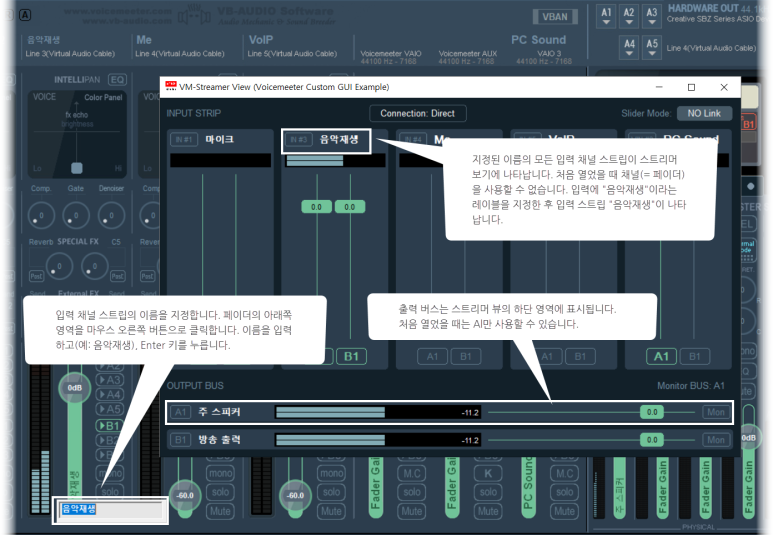773x535 pixels.
Task: Toggle the Post button beside the CS knob
Action: (117, 276)
